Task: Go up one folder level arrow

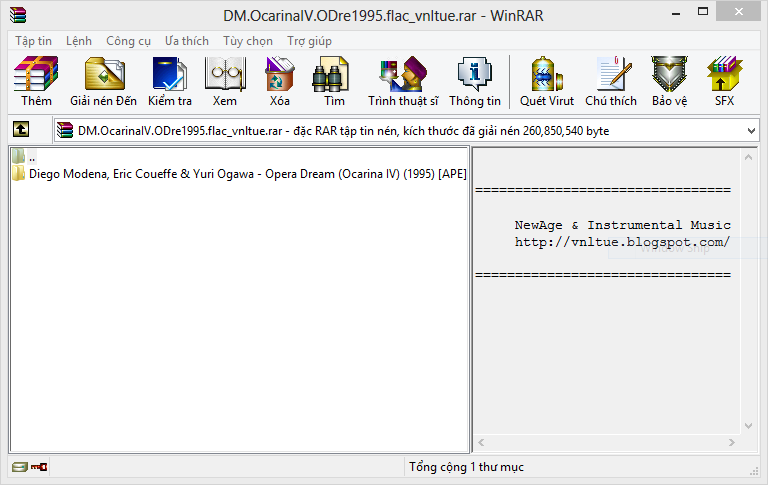Action: [x=21, y=130]
